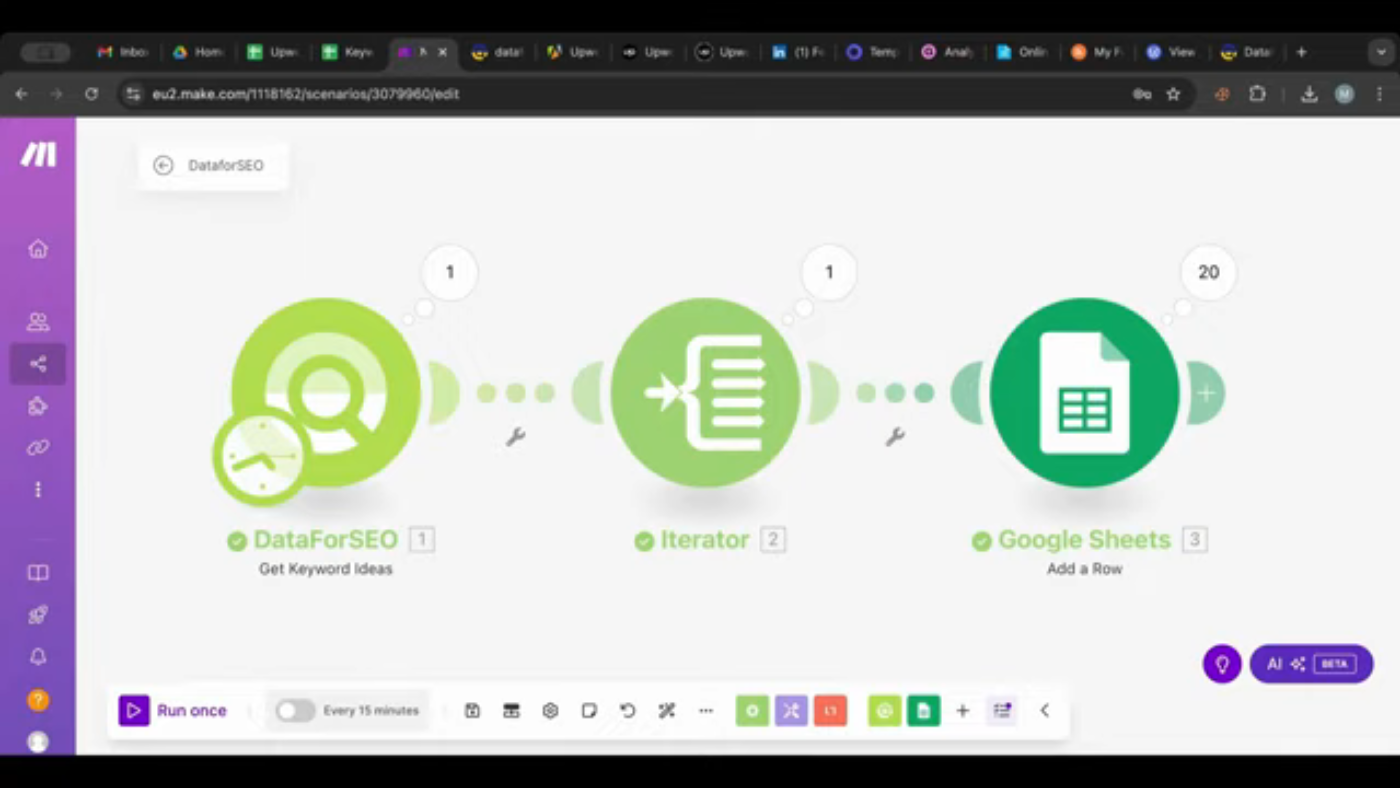Image resolution: width=1400 pixels, height=788 pixels.
Task: Open the scenario inputs and outputs icon
Action: [x=511, y=711]
